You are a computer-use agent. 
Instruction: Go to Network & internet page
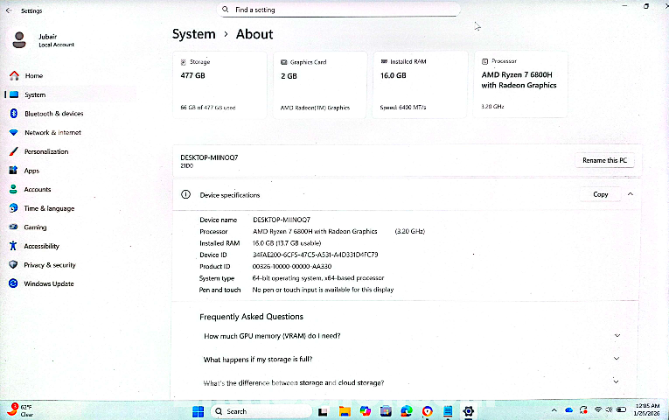52,132
